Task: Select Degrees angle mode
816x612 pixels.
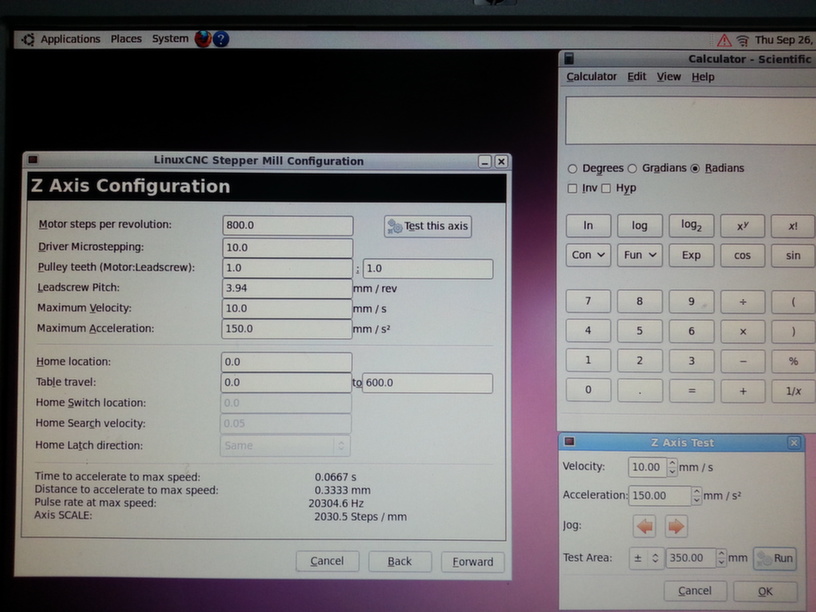Action: (595, 168)
